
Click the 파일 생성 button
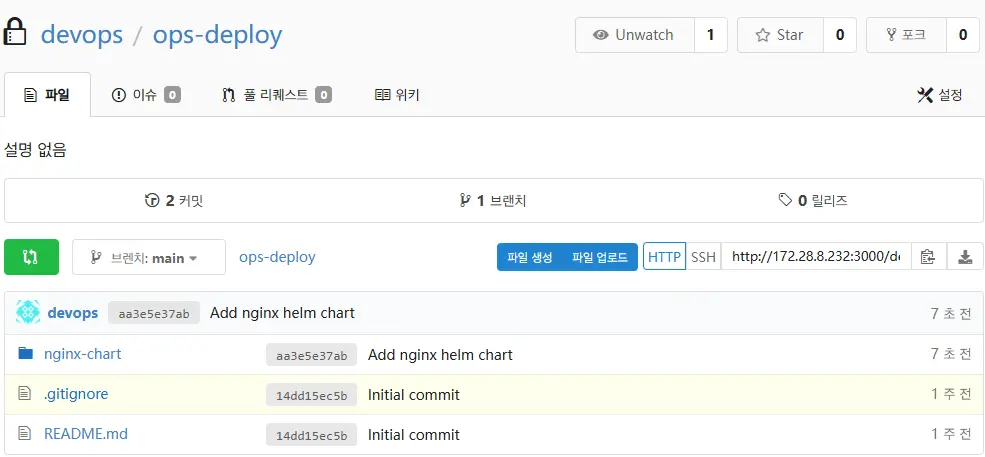[x=529, y=257]
